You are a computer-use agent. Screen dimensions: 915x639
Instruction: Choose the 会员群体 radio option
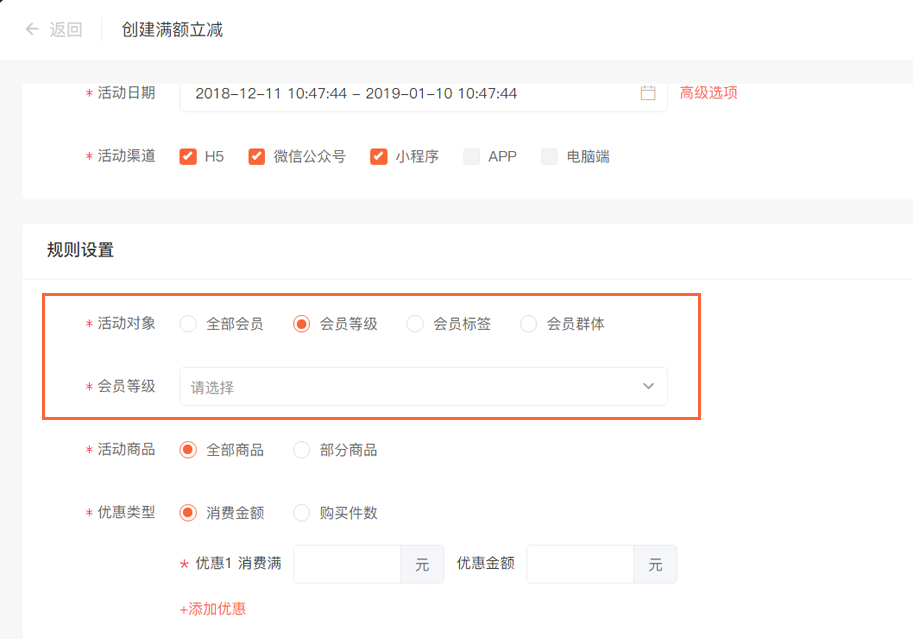click(528, 324)
